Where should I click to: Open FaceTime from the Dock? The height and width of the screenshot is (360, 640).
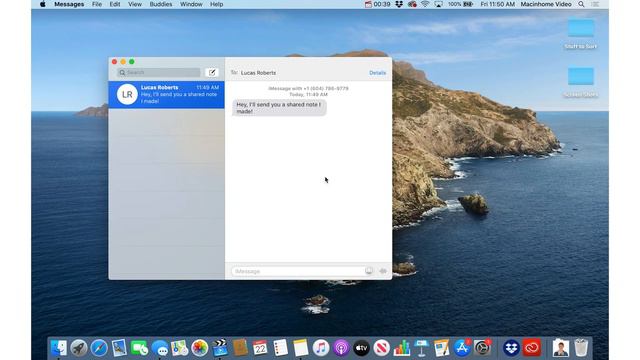139,348
